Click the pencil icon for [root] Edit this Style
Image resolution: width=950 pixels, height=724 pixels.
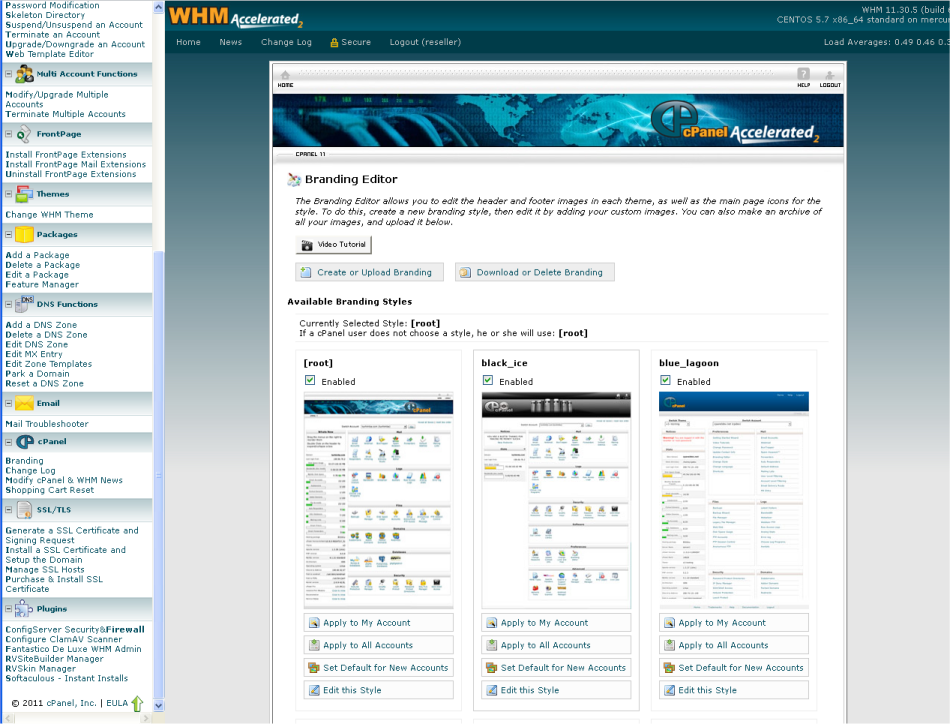point(314,690)
